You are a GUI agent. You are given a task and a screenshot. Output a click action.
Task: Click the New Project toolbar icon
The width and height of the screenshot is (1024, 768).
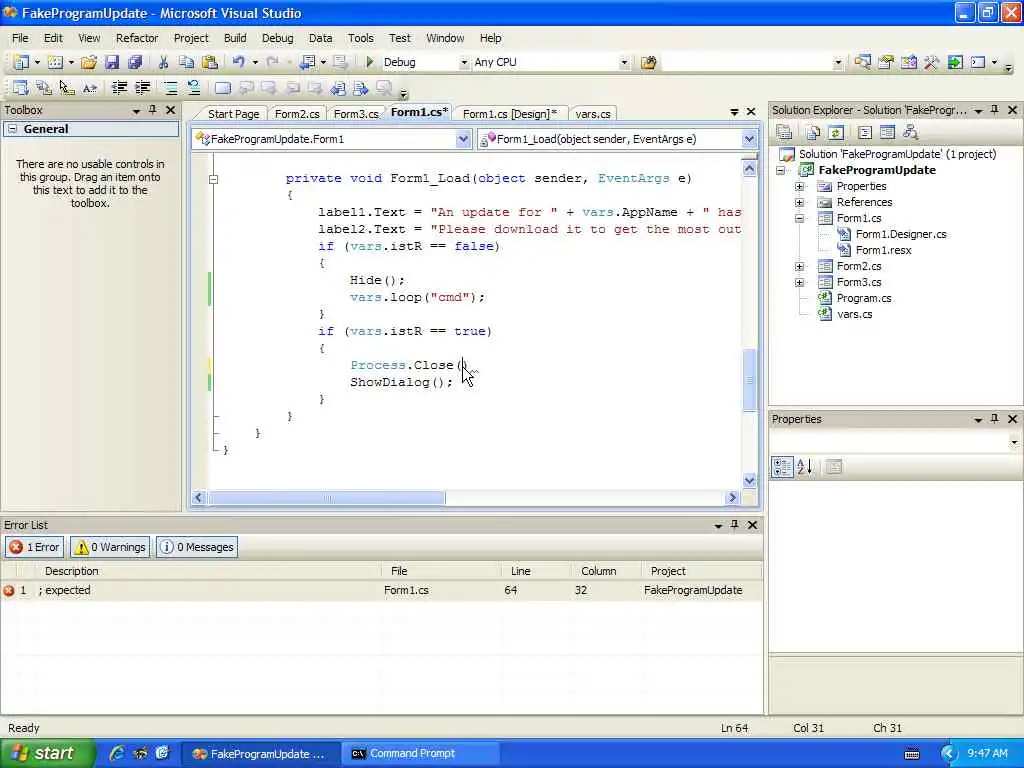(21, 62)
